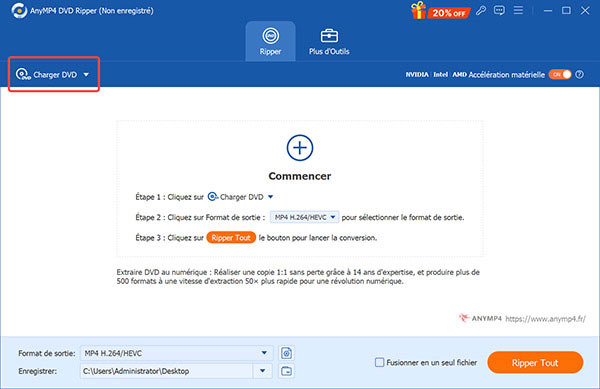Switch to the Ripper tab
Viewport: 600px width, 389px height.
tap(270, 41)
